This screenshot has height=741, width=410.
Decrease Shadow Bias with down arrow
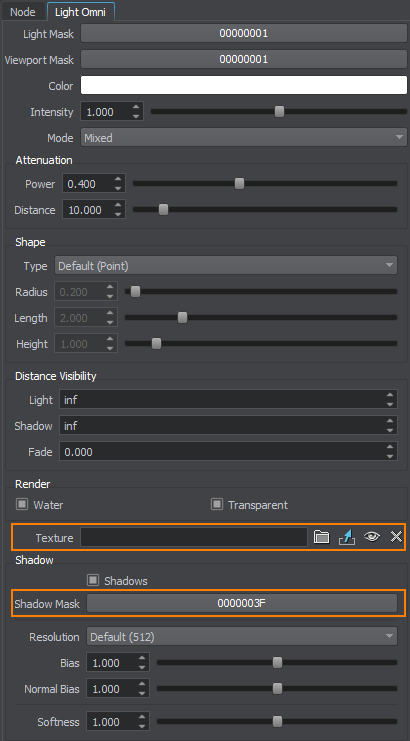[x=142, y=667]
